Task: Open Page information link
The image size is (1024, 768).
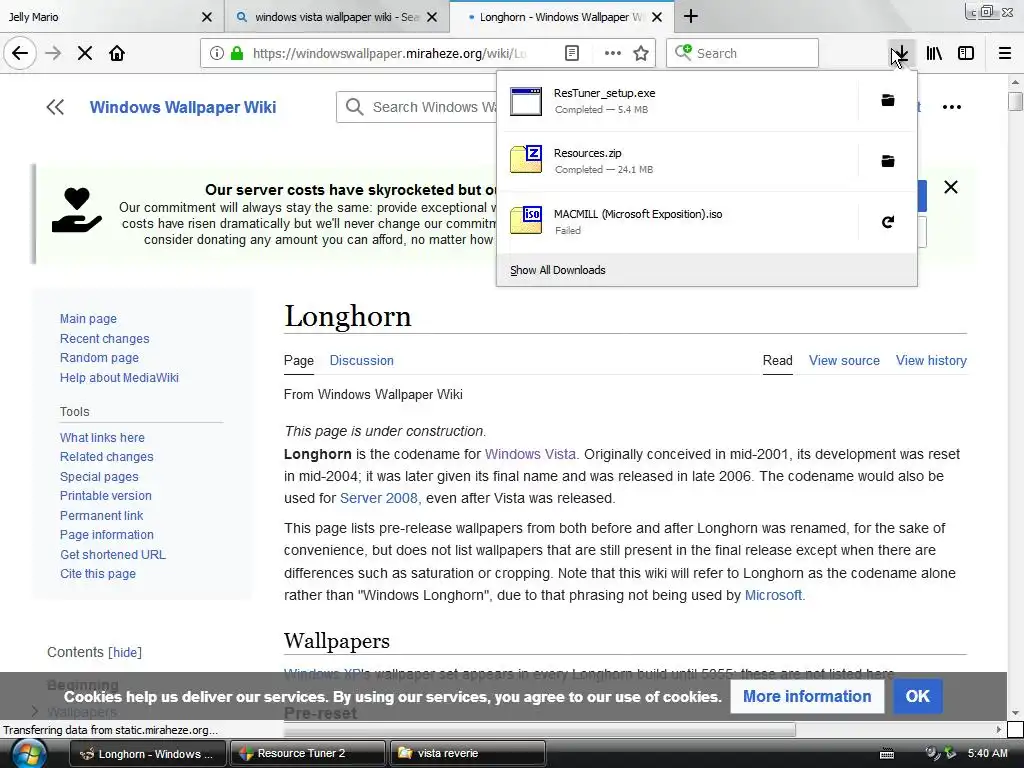Action: coord(106,535)
